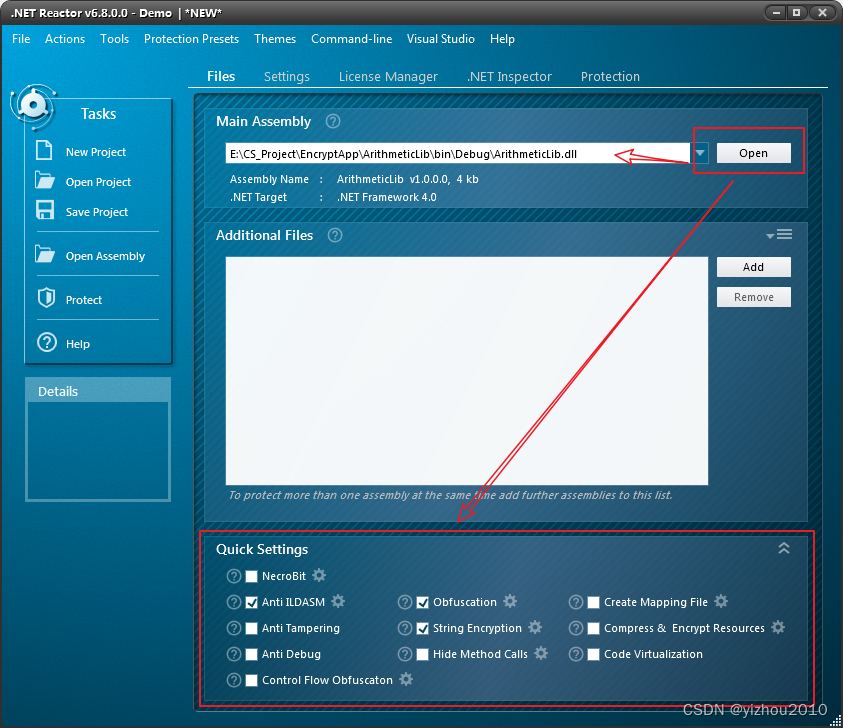This screenshot has width=843, height=728.
Task: Click help icon beside Control Flow Obfuscation
Action: (234, 680)
